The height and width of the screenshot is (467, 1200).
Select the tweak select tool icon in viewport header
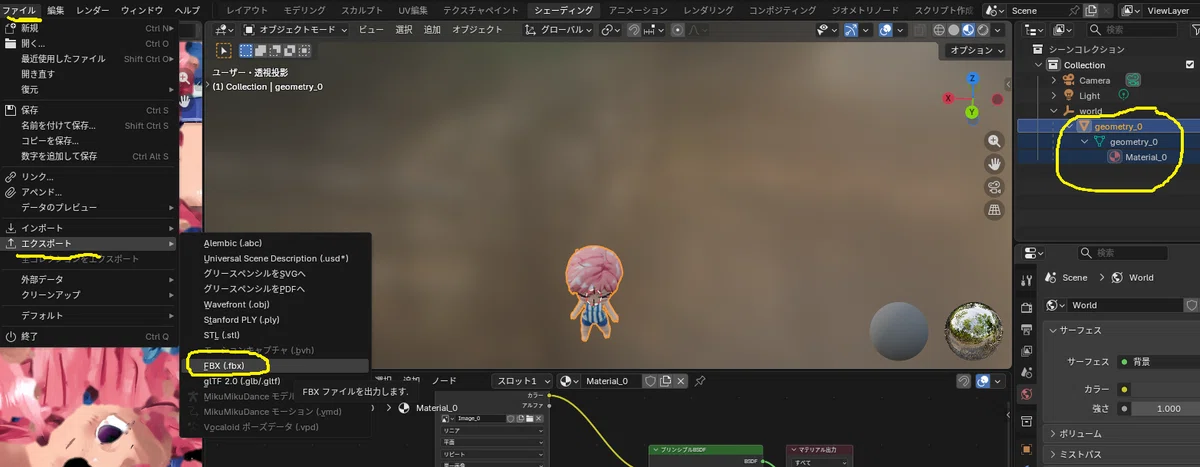coord(224,50)
